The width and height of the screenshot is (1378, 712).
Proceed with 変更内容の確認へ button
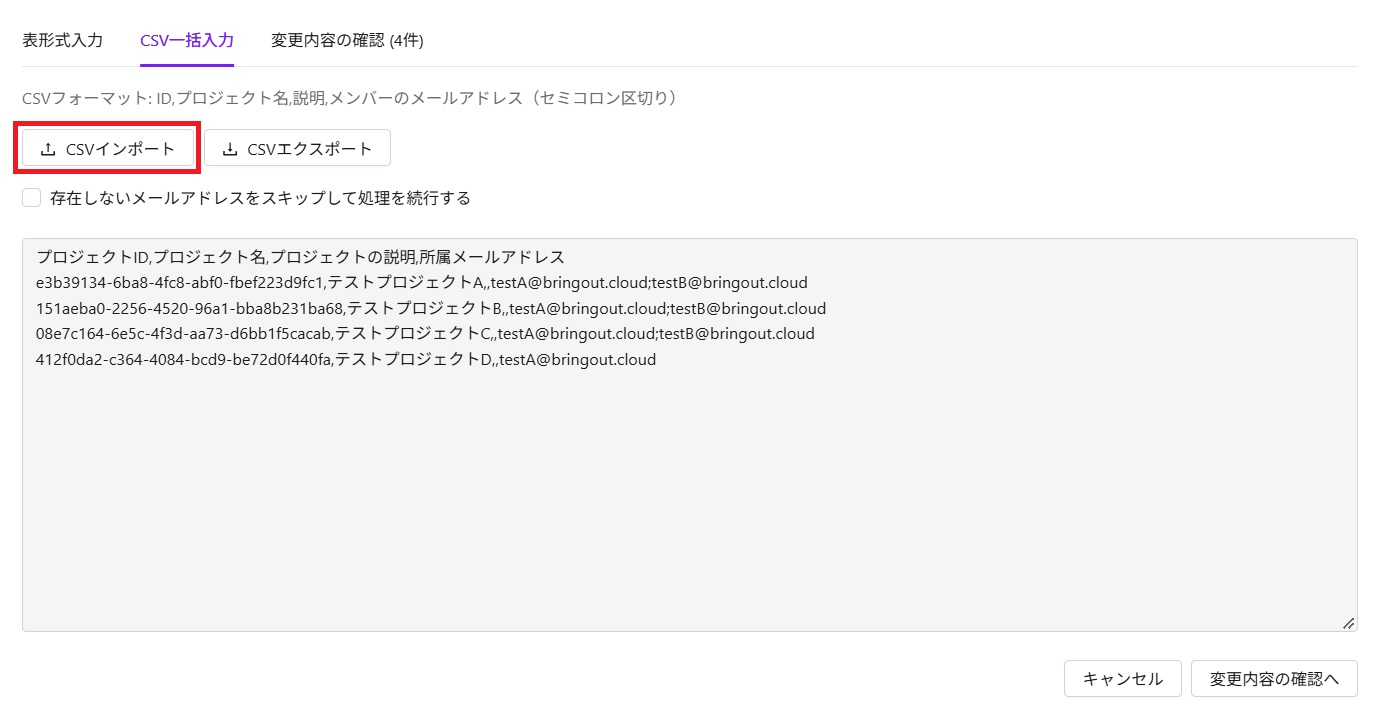(1274, 678)
